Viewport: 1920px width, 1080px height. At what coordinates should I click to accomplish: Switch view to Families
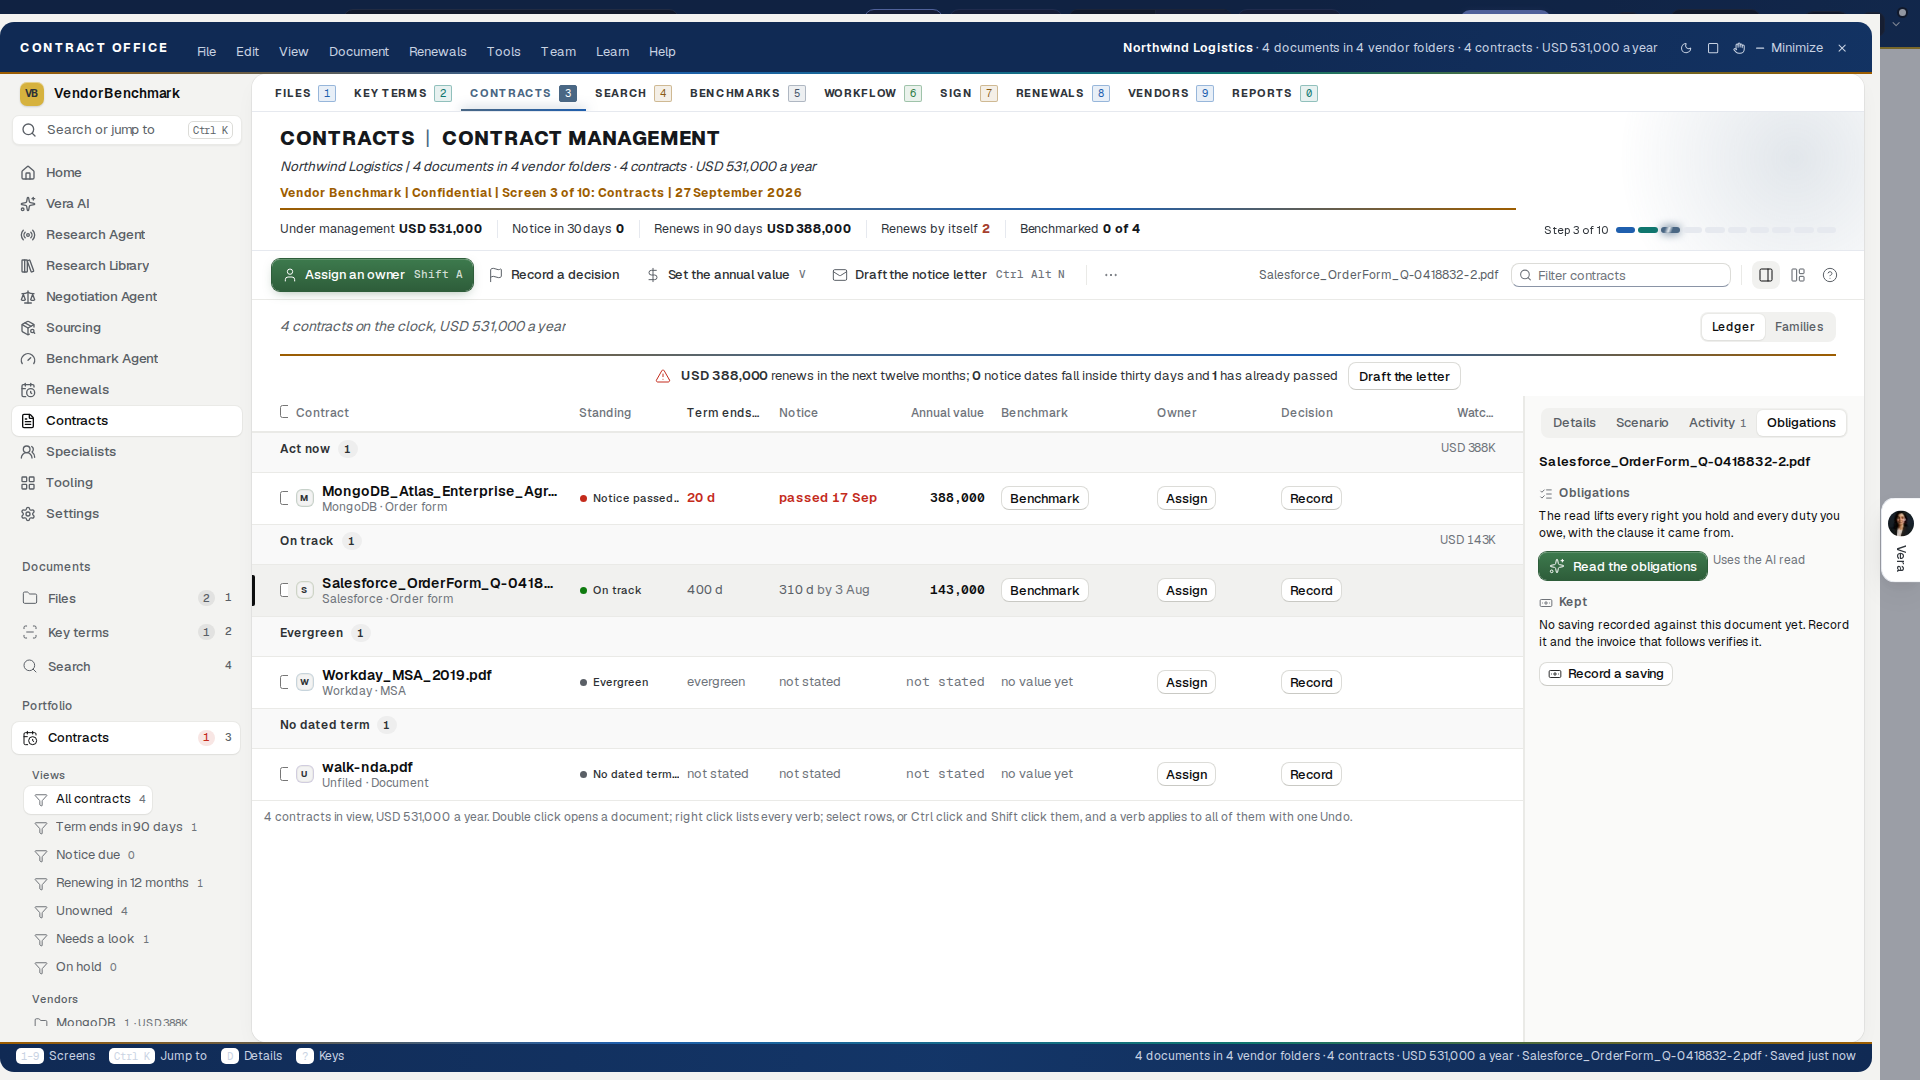click(1799, 327)
